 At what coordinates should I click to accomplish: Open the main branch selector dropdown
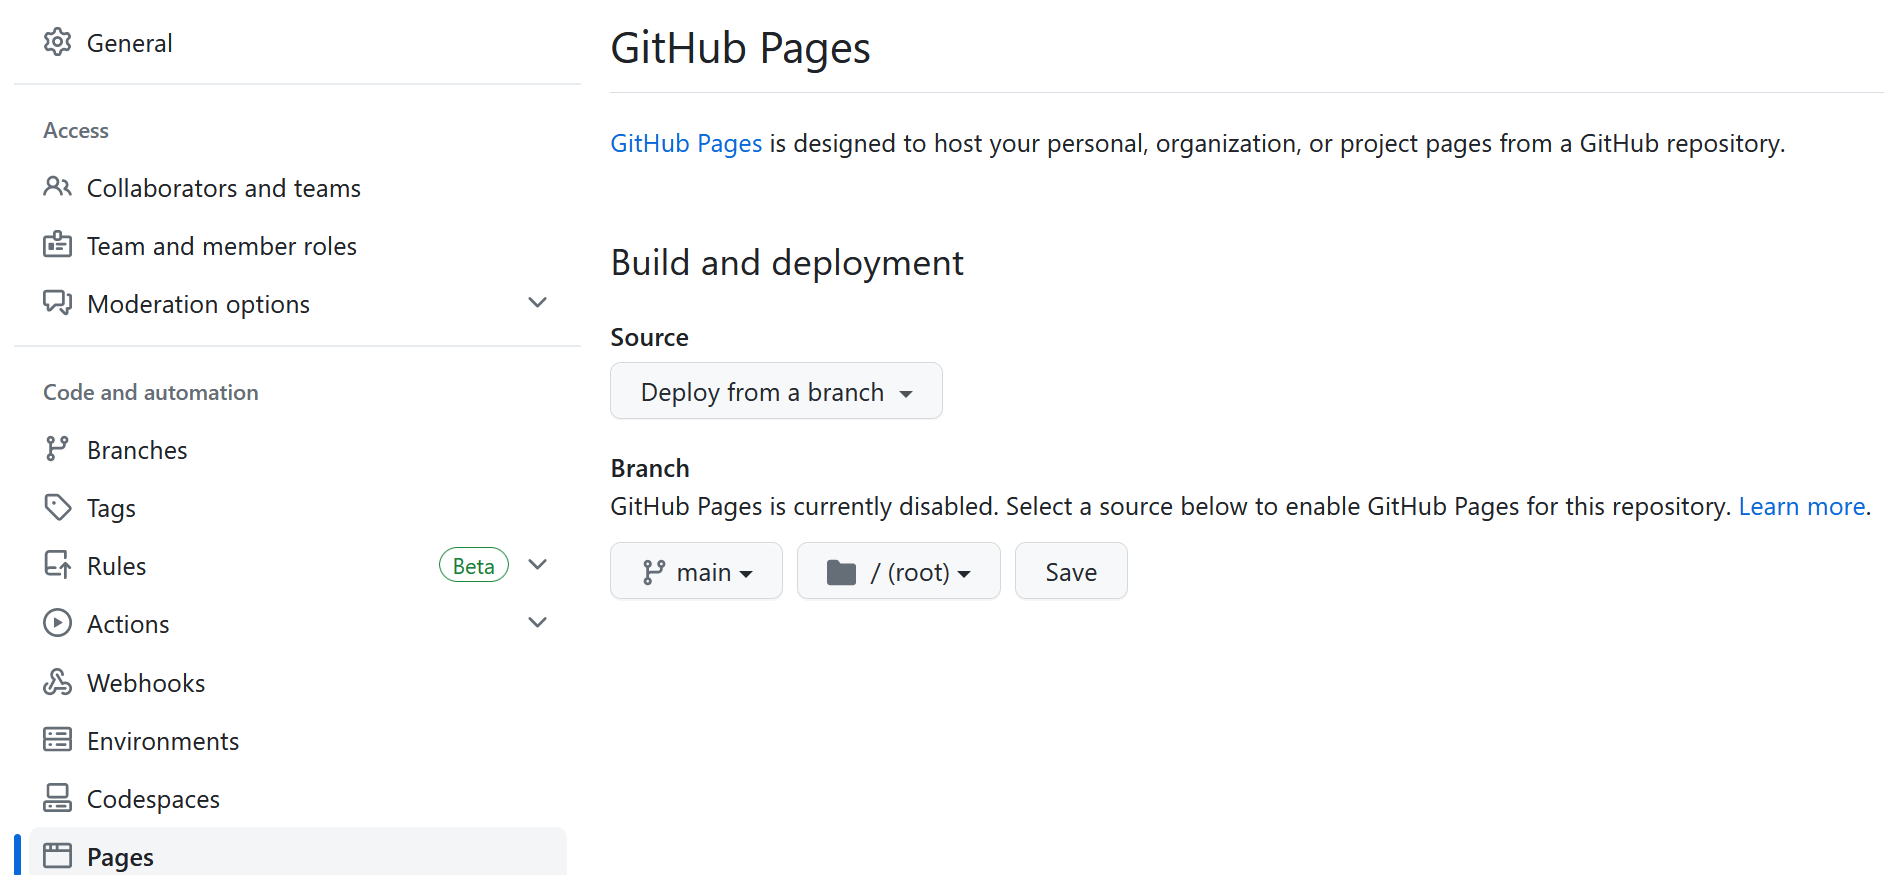click(696, 571)
